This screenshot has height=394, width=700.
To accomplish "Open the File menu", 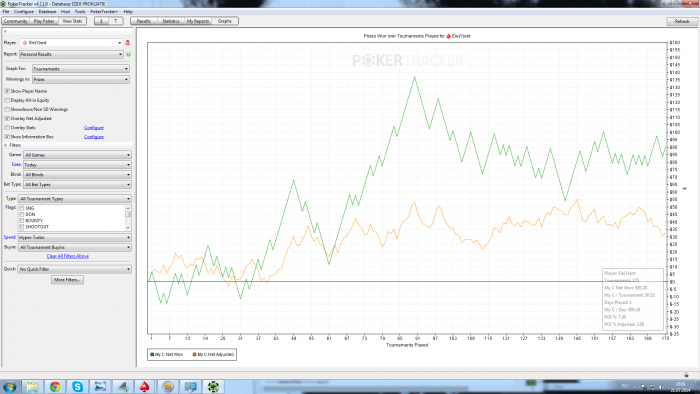I will pyautogui.click(x=6, y=12).
